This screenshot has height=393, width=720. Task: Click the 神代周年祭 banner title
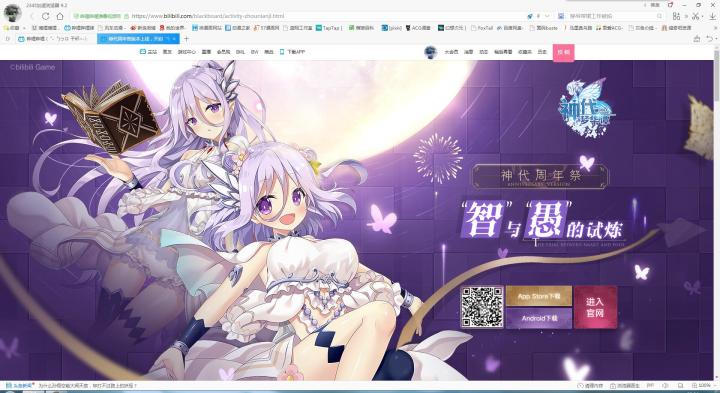click(x=541, y=176)
